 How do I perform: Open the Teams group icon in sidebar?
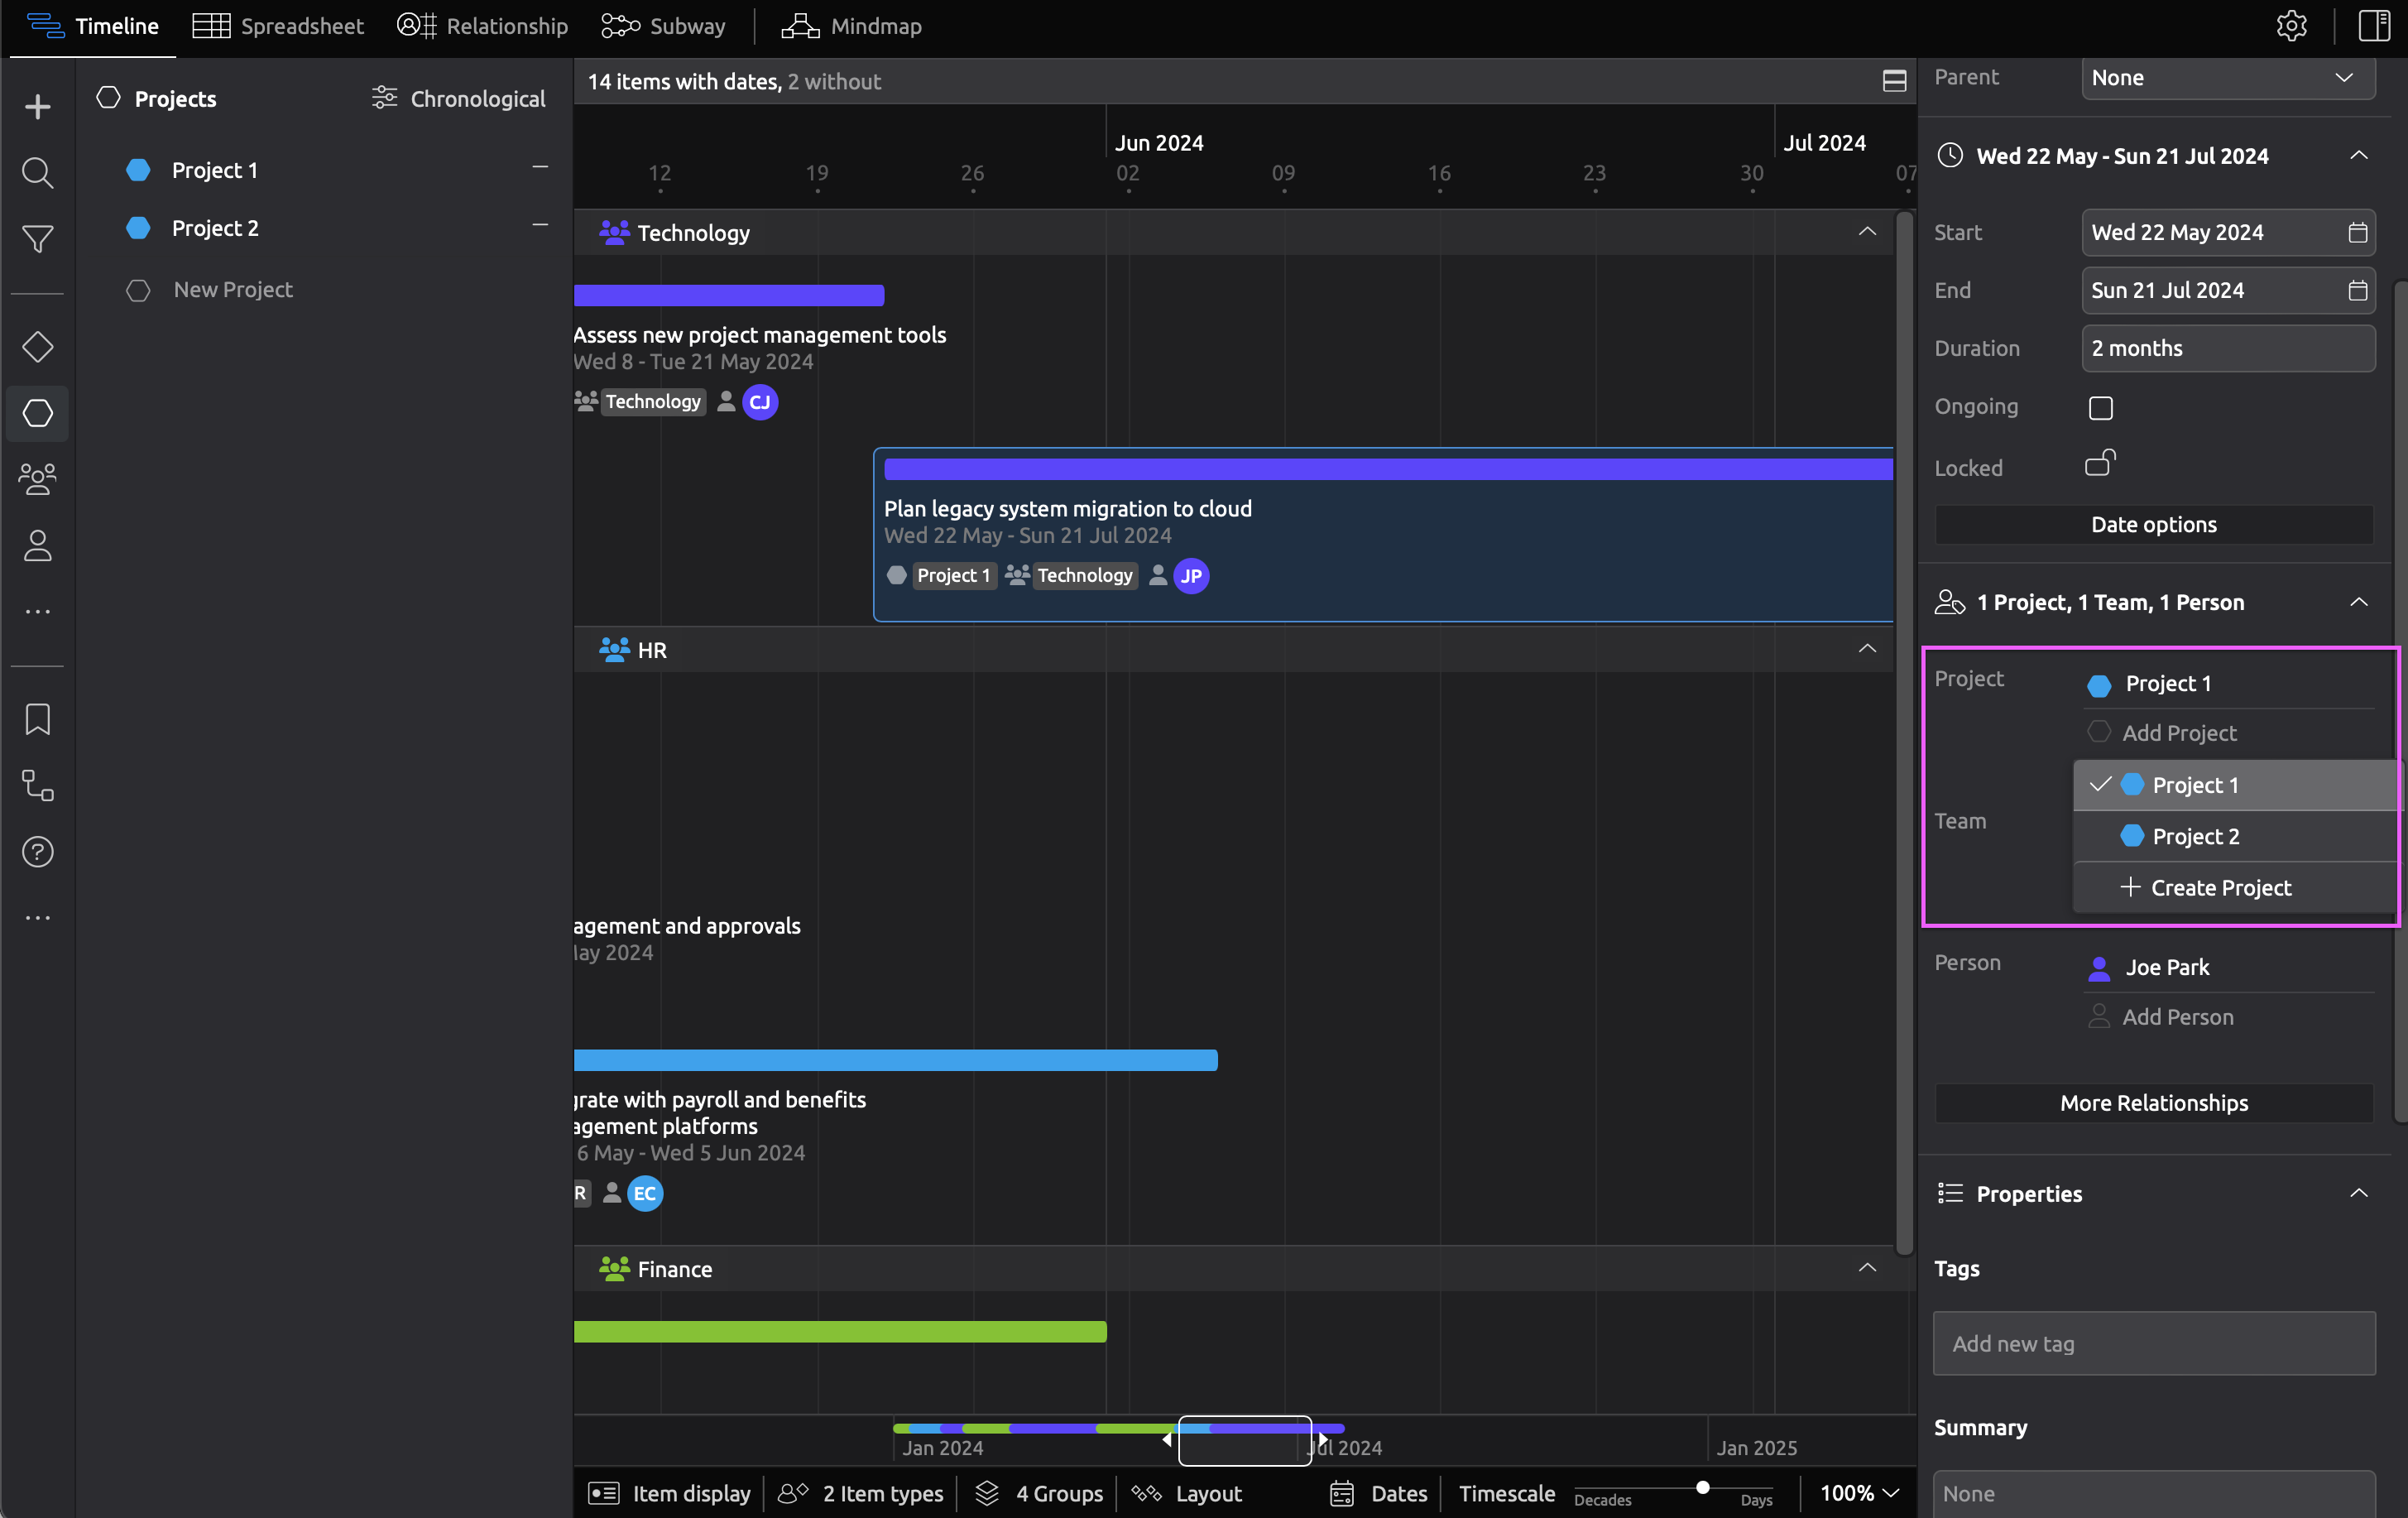pos(37,479)
